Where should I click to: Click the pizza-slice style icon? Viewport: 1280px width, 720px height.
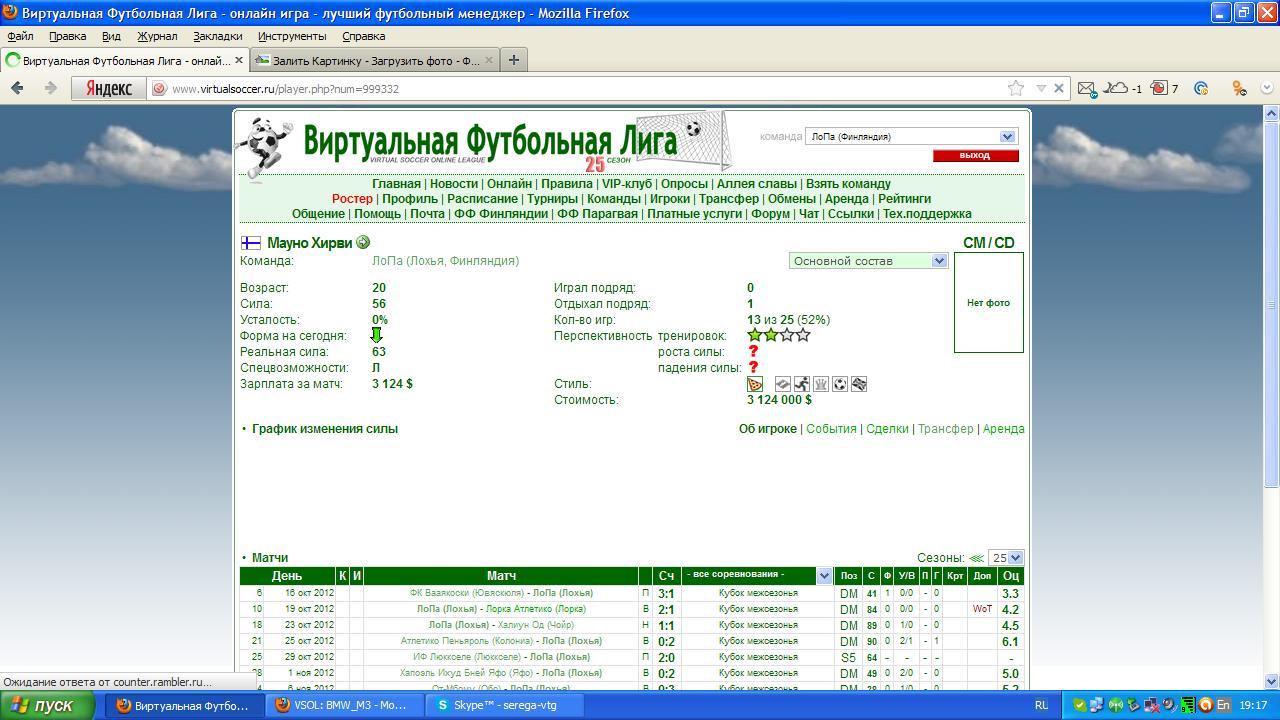coord(755,384)
